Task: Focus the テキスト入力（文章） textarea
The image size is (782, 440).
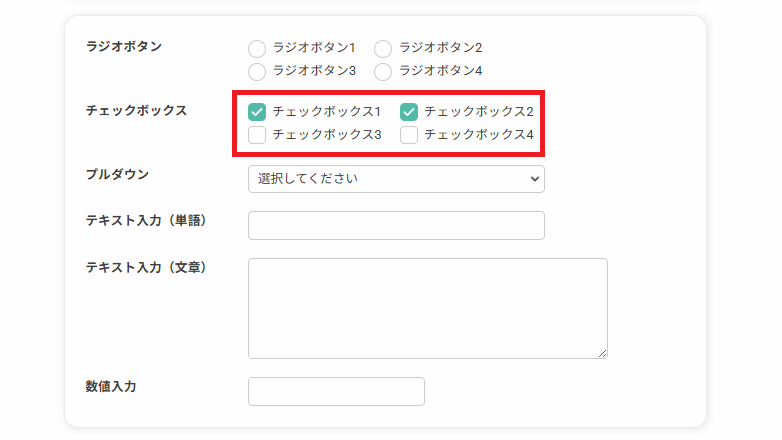Action: click(428, 308)
